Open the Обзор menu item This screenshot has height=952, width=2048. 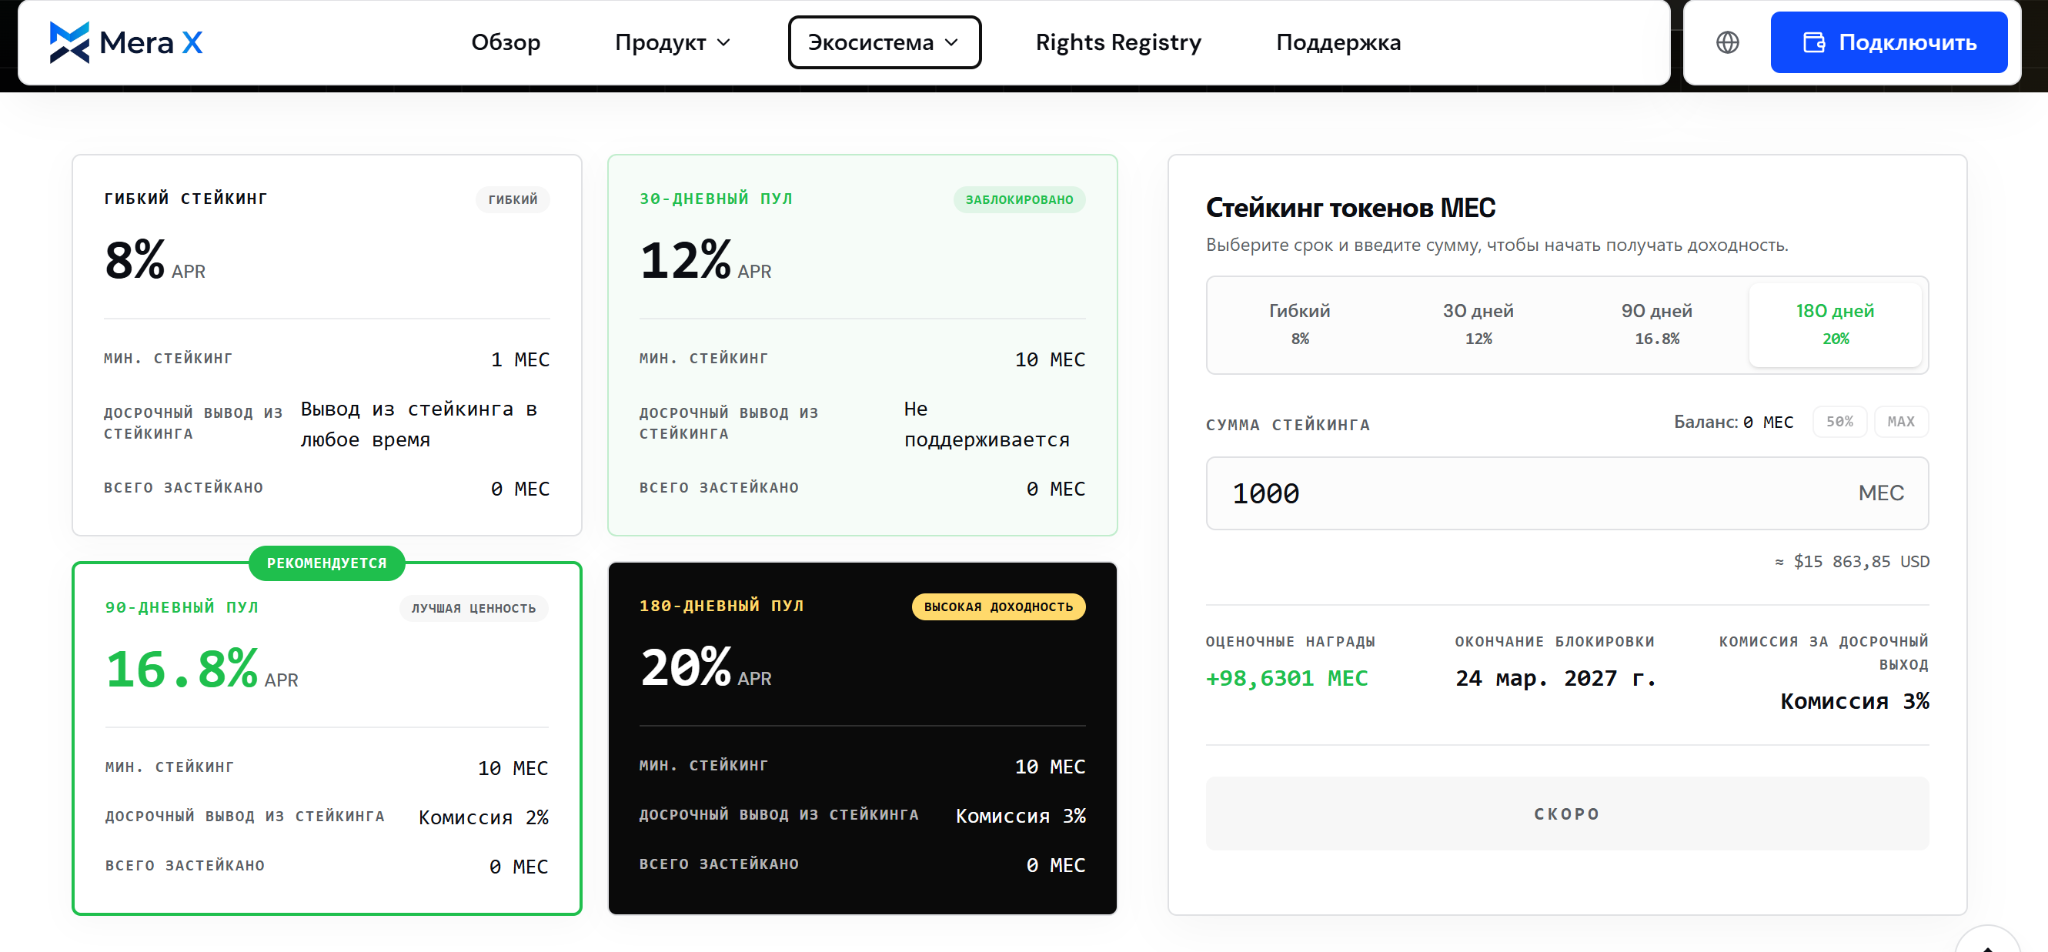506,42
